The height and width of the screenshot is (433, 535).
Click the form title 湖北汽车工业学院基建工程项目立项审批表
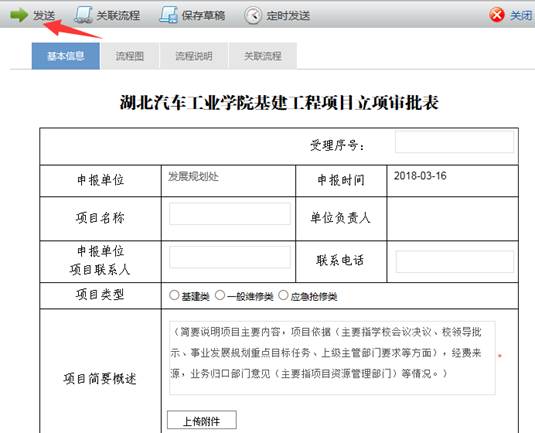pos(279,102)
